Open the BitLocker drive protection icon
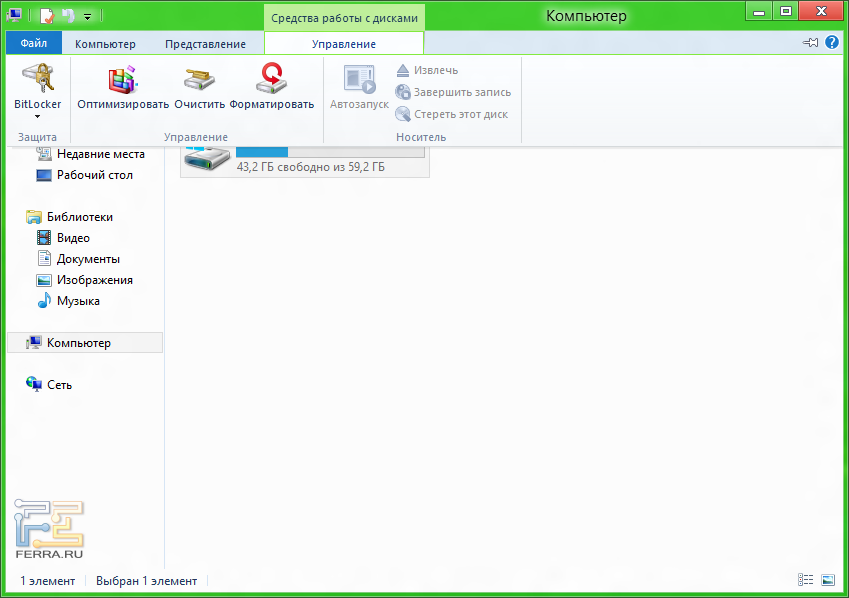 (38, 79)
